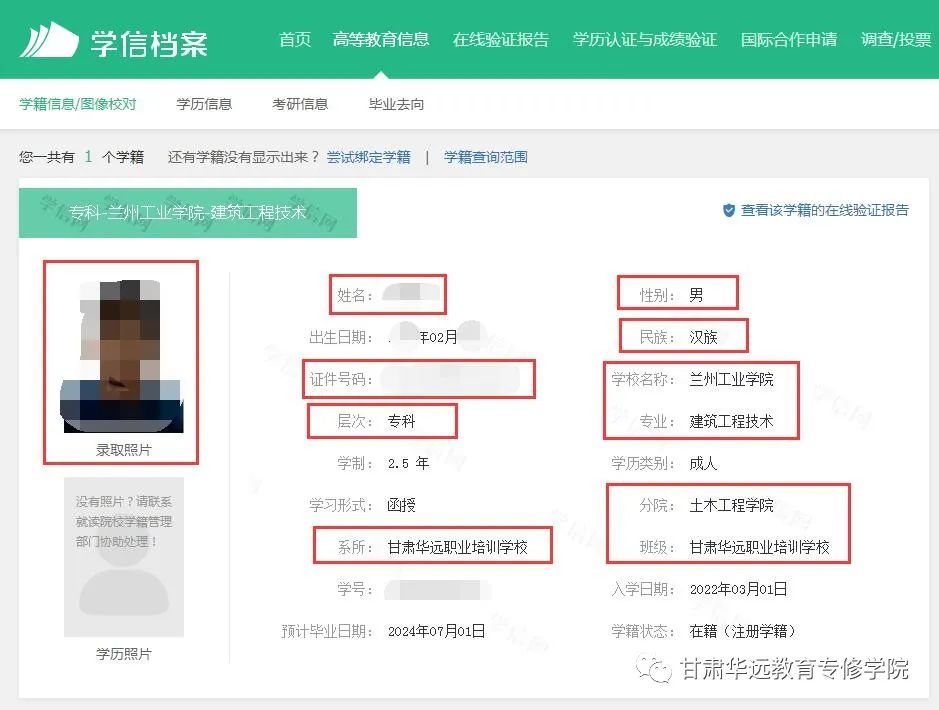Screen dimensions: 939x710
Task: Switch to the 学历信息 tab
Action: click(x=204, y=104)
